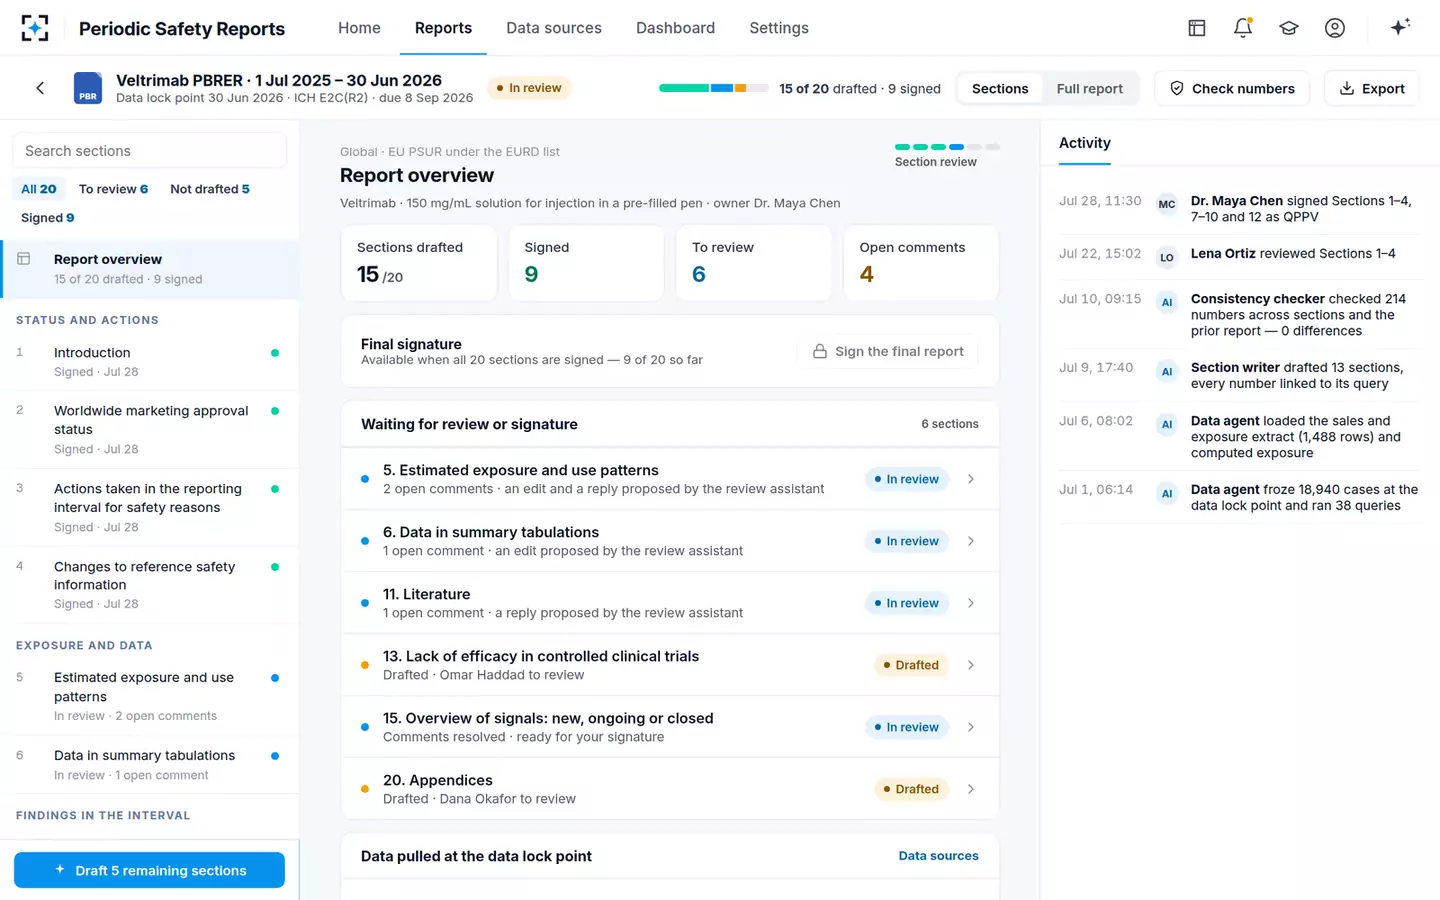
Task: Go to the Home tab
Action: [x=359, y=28]
